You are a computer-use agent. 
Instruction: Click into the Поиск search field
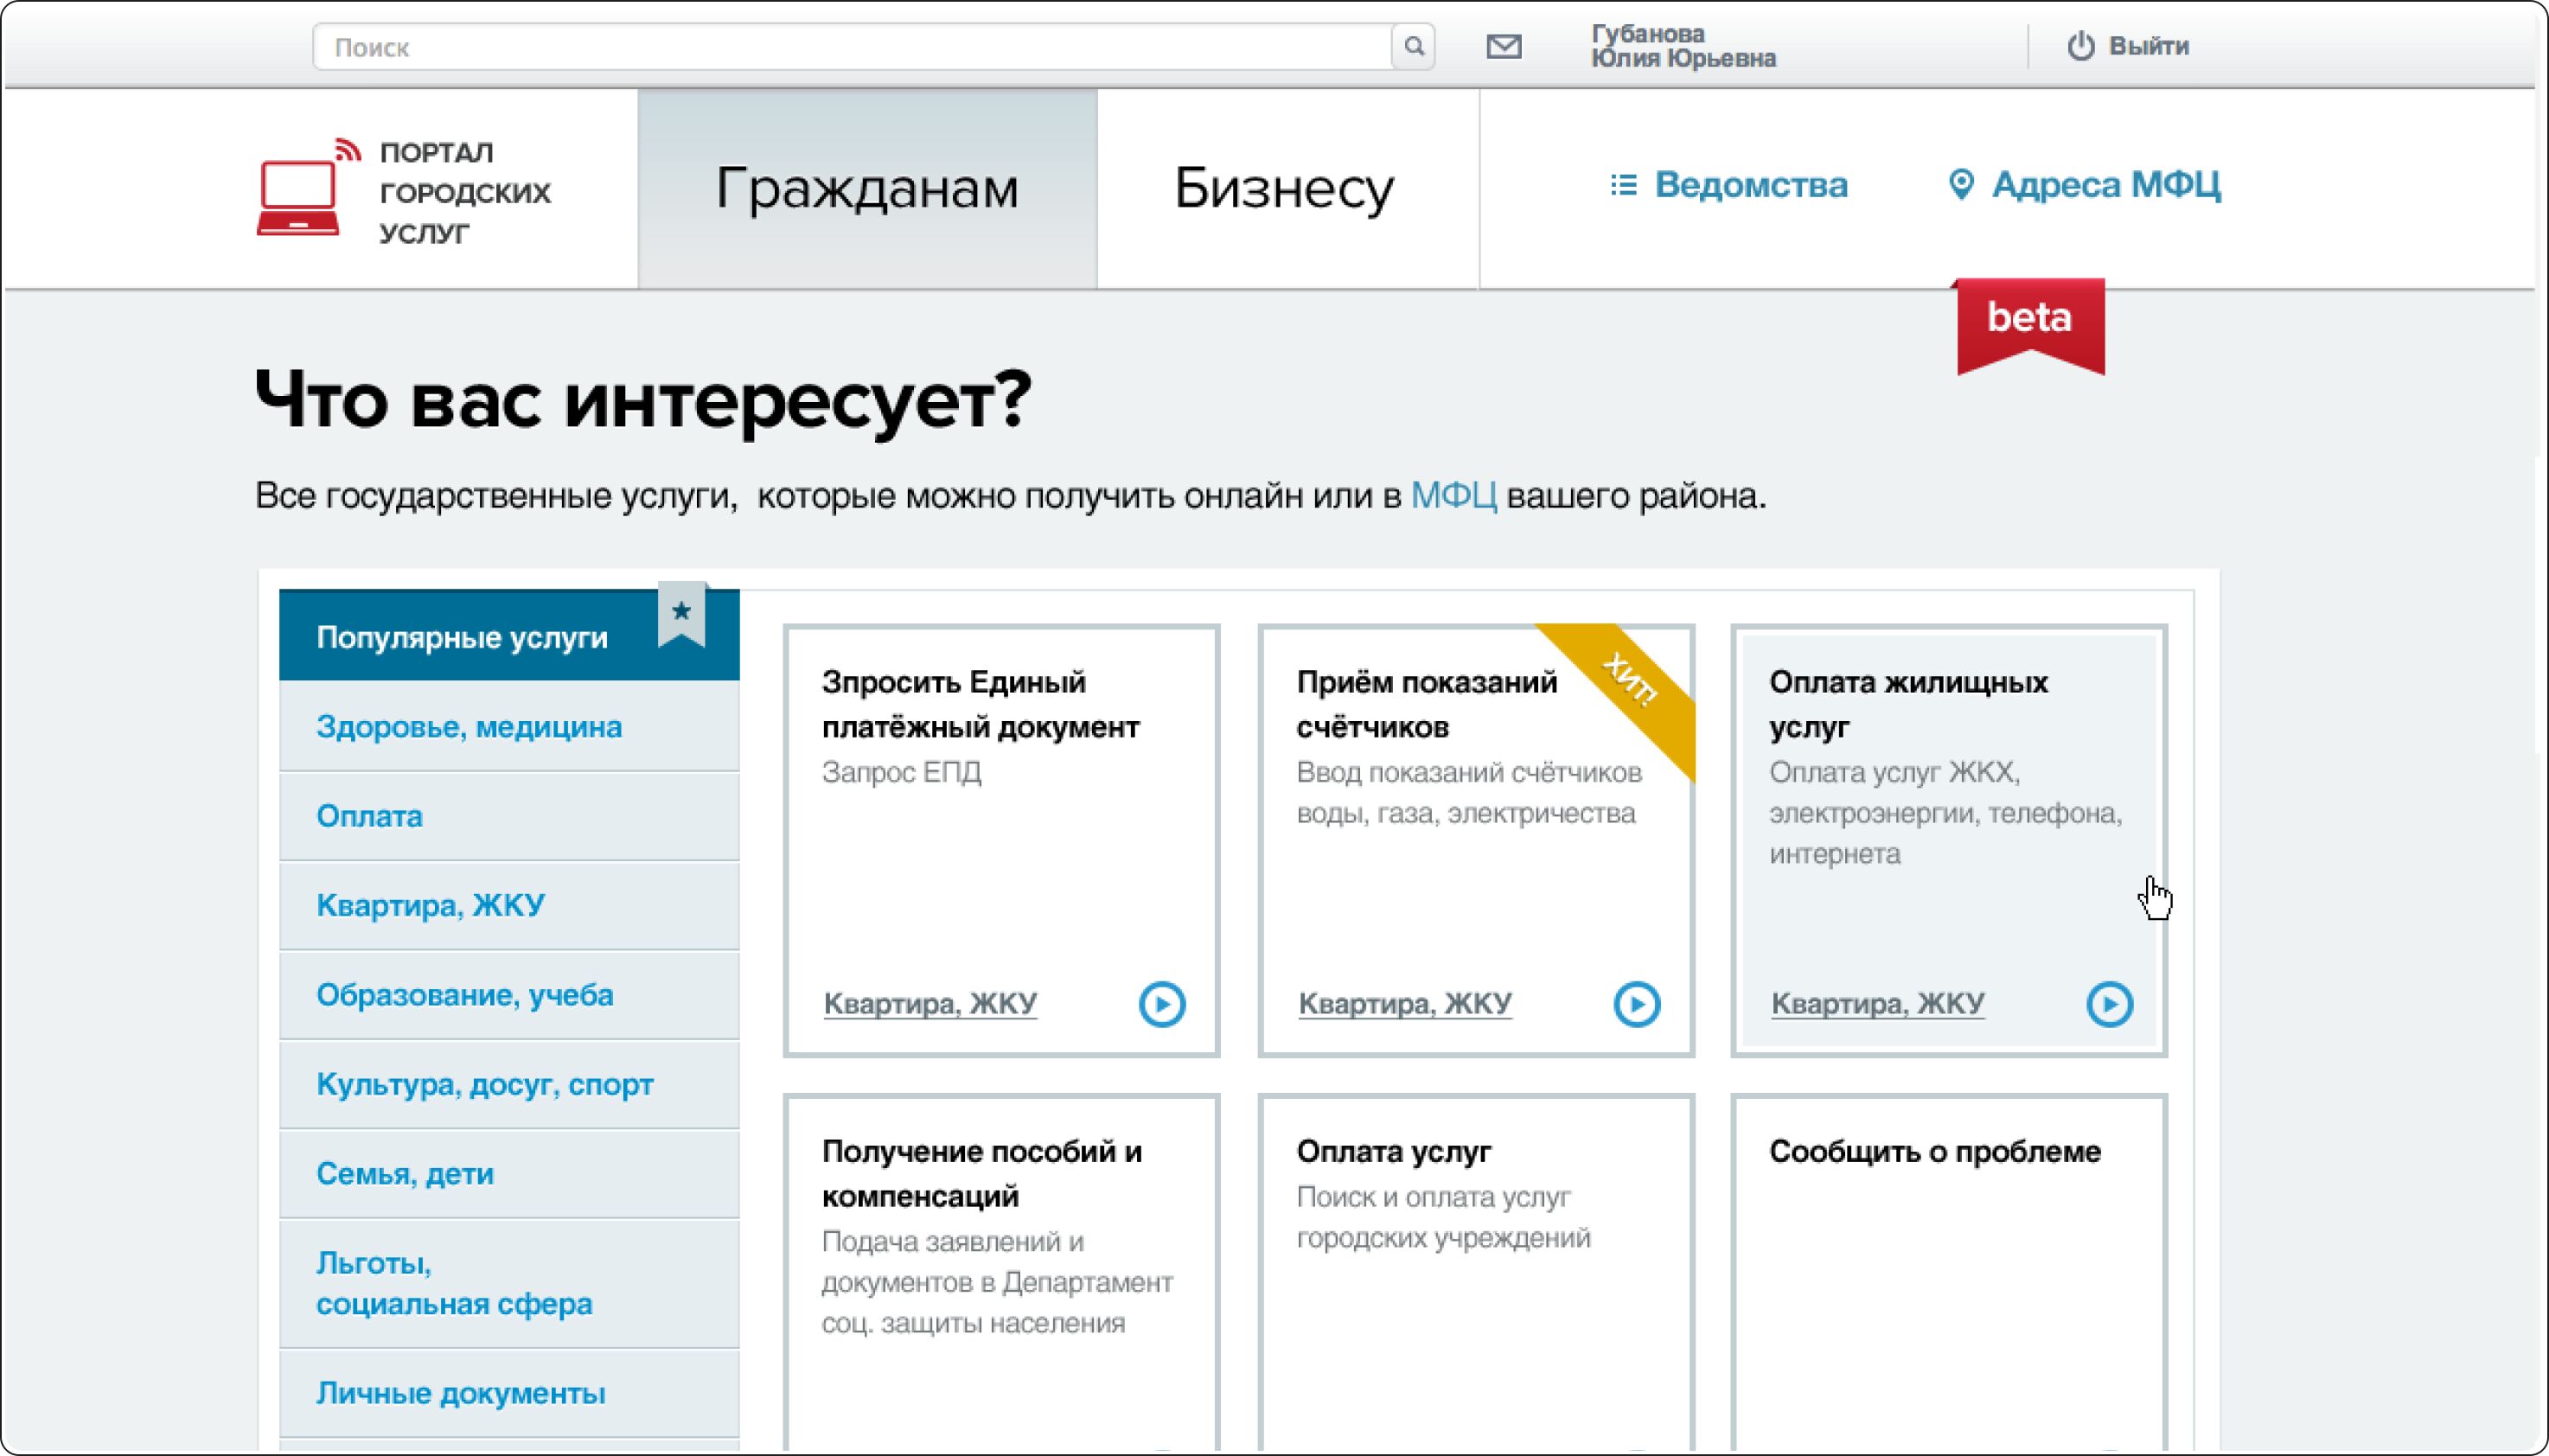coord(850,47)
